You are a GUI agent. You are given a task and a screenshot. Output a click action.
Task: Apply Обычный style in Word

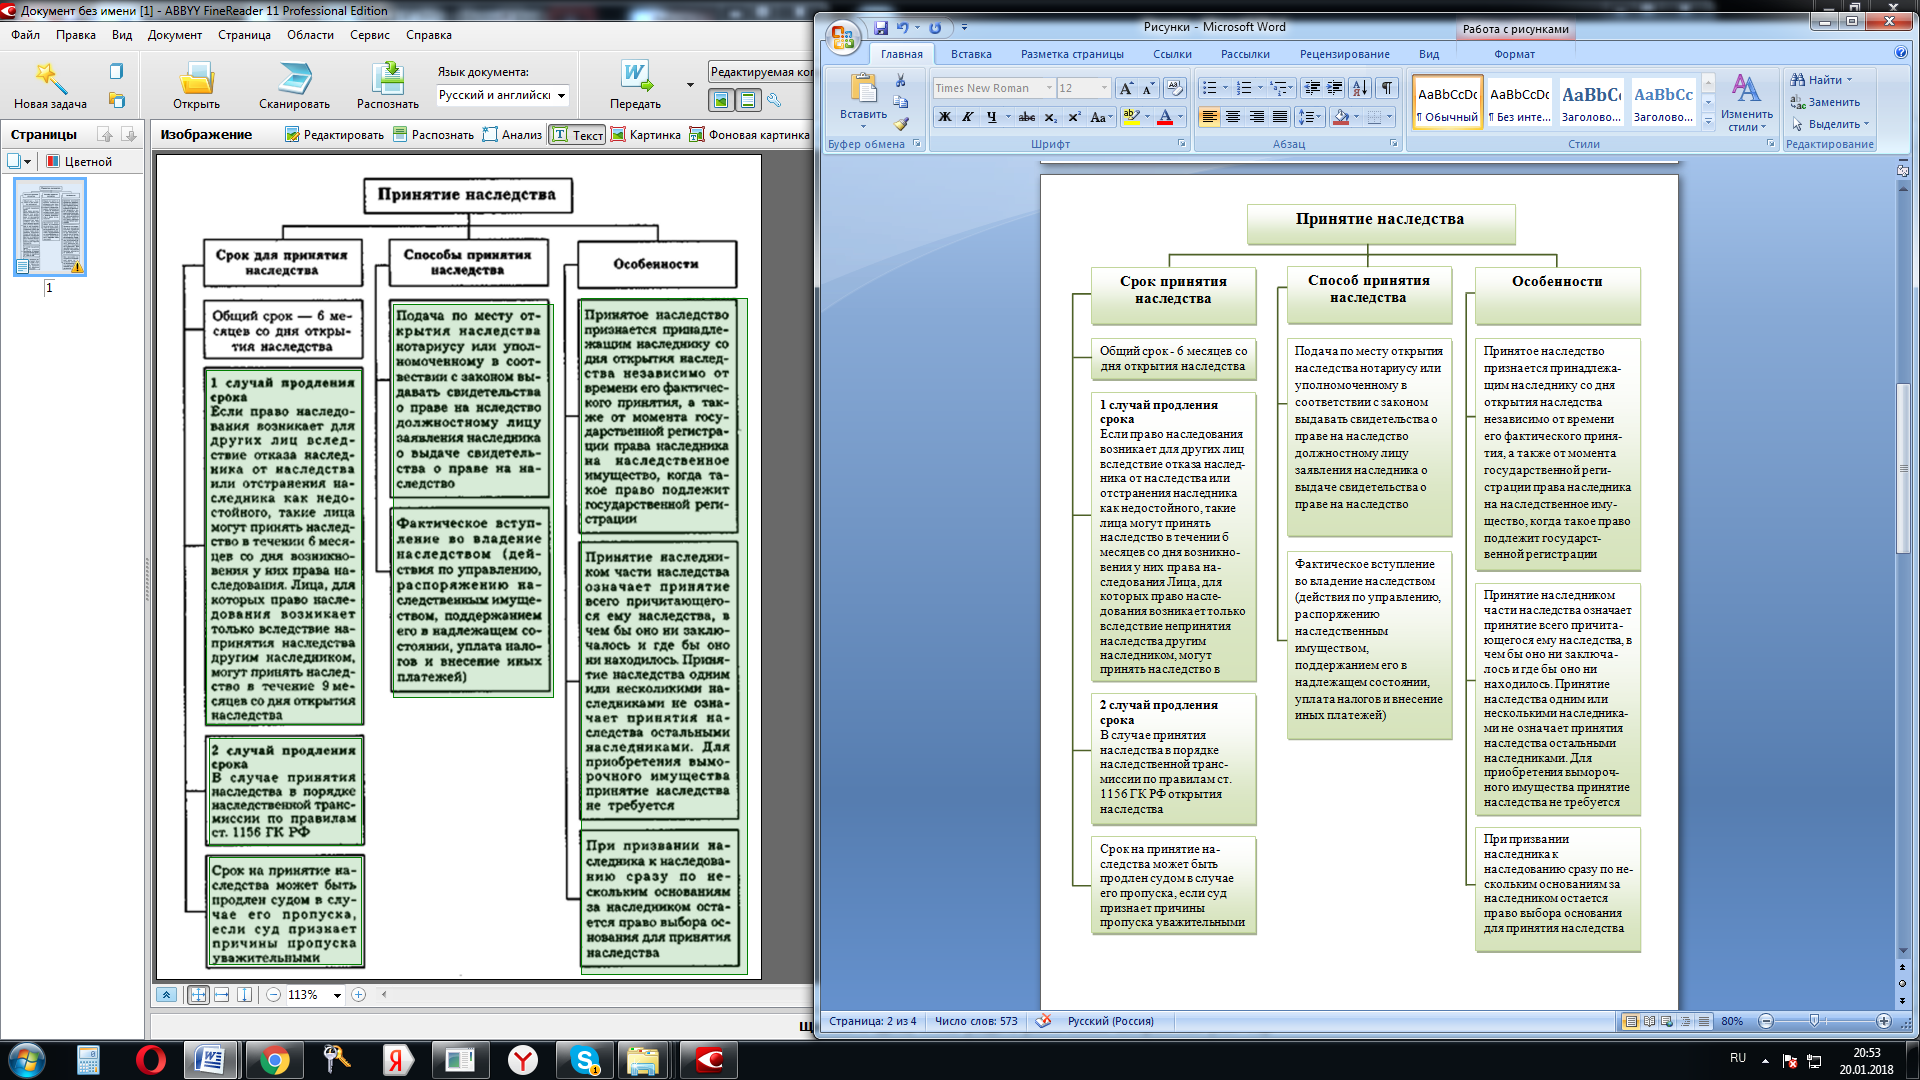pos(1447,103)
